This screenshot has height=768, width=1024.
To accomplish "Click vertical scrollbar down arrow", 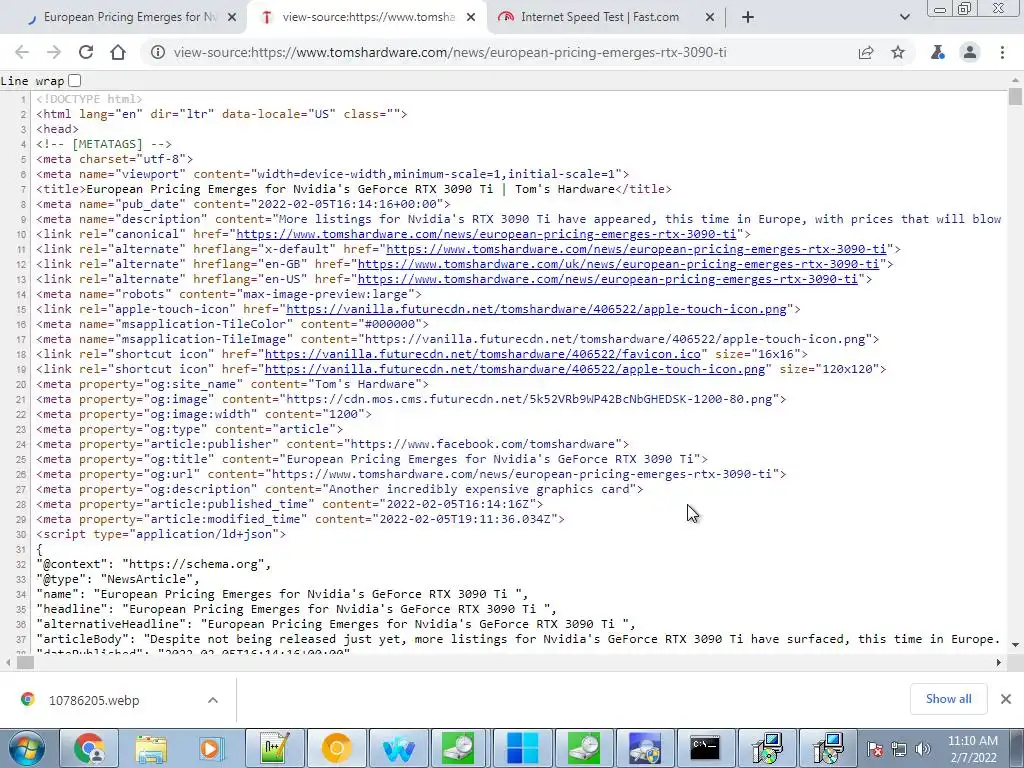I will (1015, 645).
